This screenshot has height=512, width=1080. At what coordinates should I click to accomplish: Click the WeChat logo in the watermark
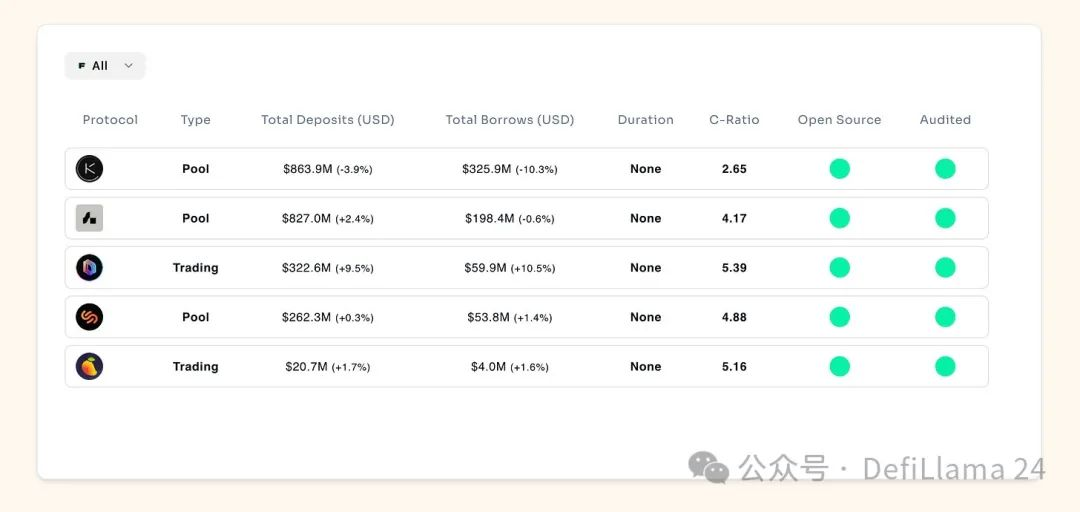tap(708, 468)
